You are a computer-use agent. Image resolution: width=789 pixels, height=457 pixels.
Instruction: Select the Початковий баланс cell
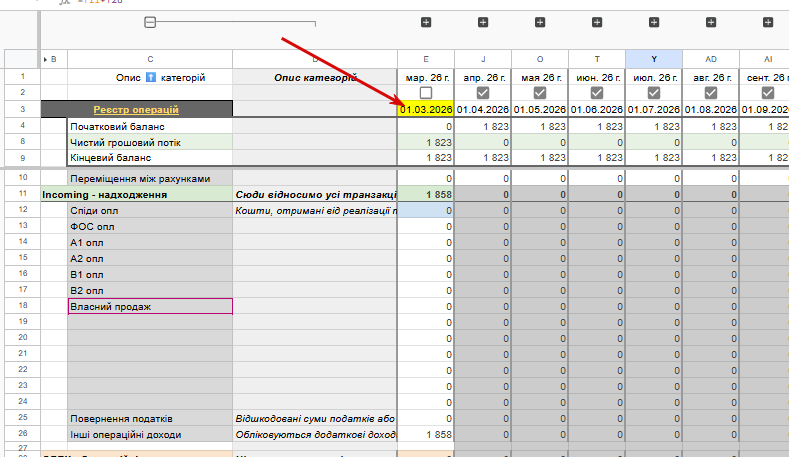(x=150, y=126)
